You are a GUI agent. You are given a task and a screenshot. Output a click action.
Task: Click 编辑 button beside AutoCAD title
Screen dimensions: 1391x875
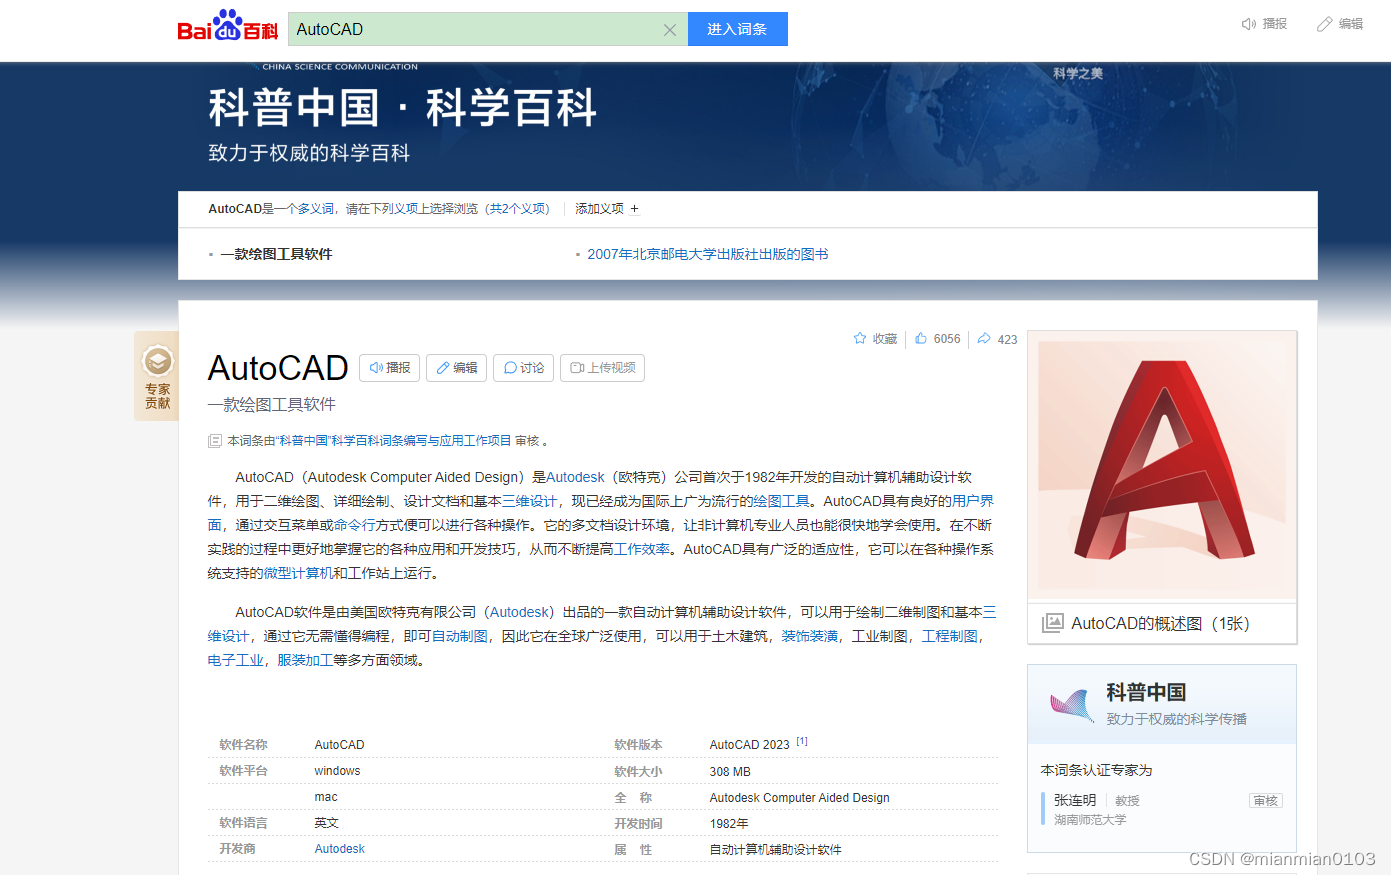[457, 368]
